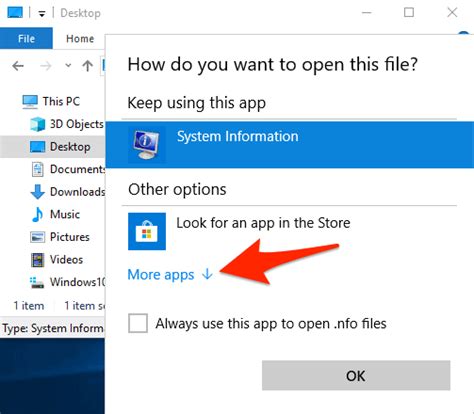Viewport: 474px width, 414px height.
Task: Click the System Information monitor icon
Action: click(146, 145)
